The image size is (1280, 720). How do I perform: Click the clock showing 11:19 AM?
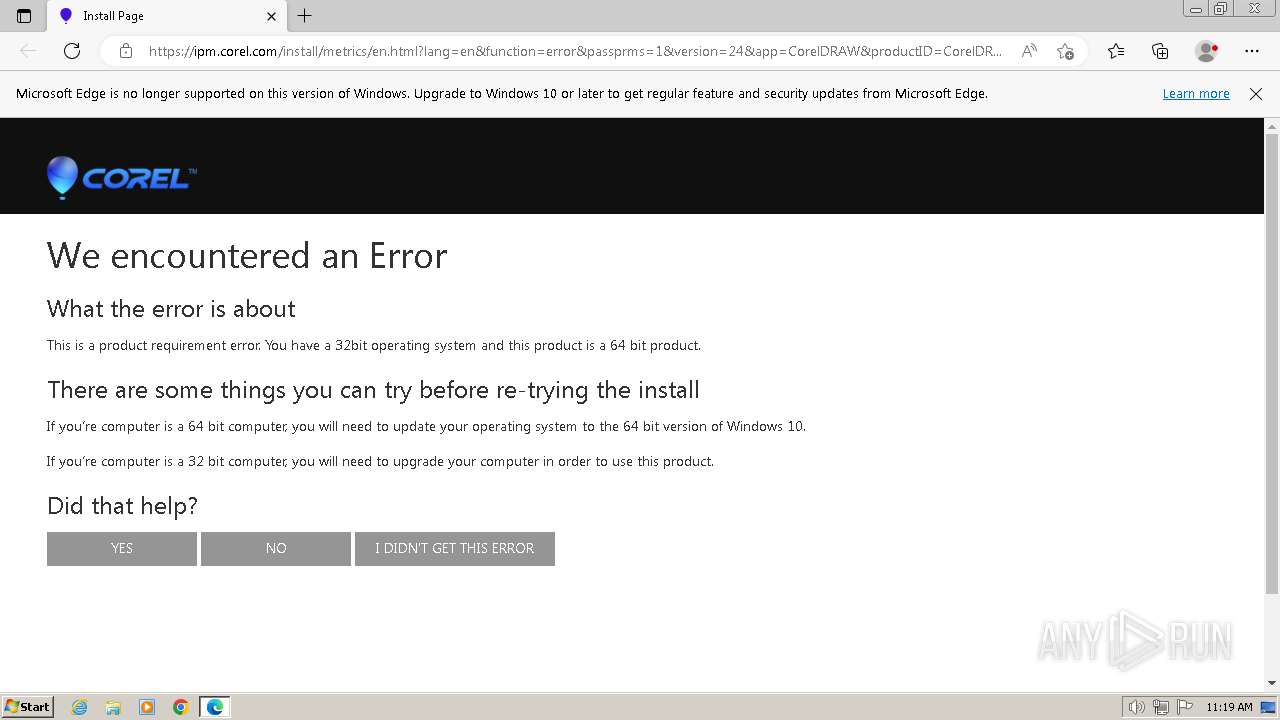[1229, 707]
